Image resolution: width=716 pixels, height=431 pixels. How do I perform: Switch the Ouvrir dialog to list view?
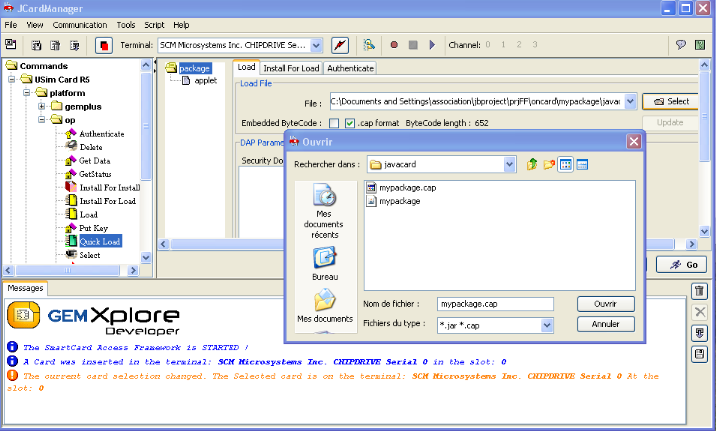tap(566, 164)
